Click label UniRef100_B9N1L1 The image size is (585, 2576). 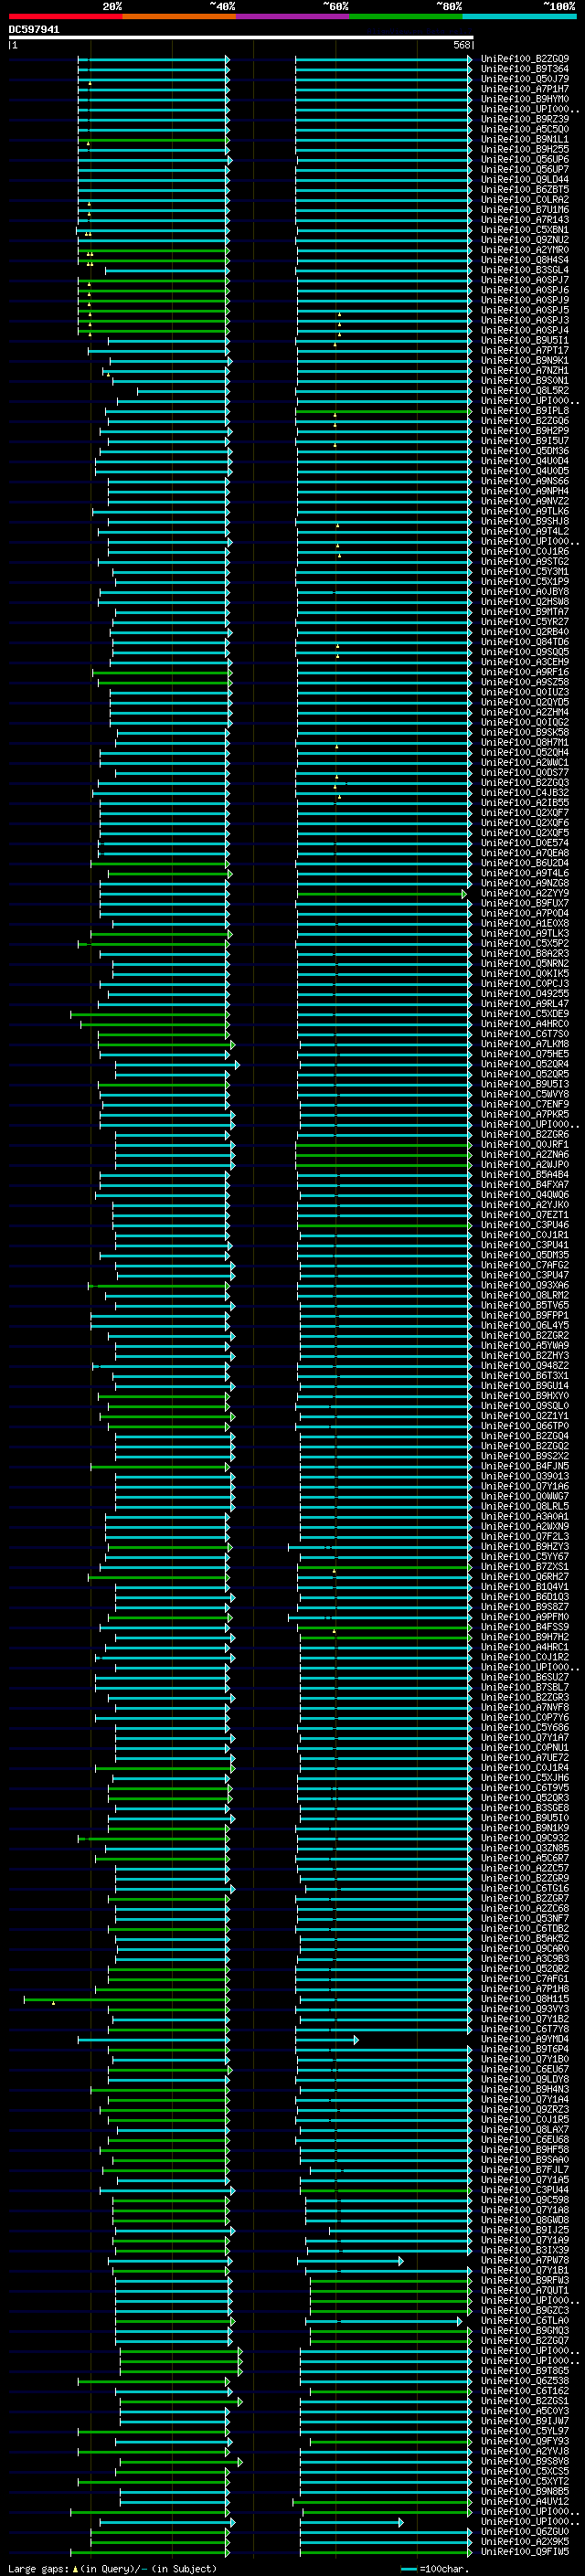(x=525, y=139)
